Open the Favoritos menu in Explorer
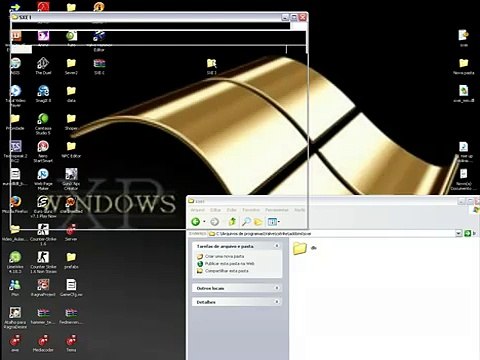Screen dimensions: 480x360 pyautogui.click(x=251, y=210)
